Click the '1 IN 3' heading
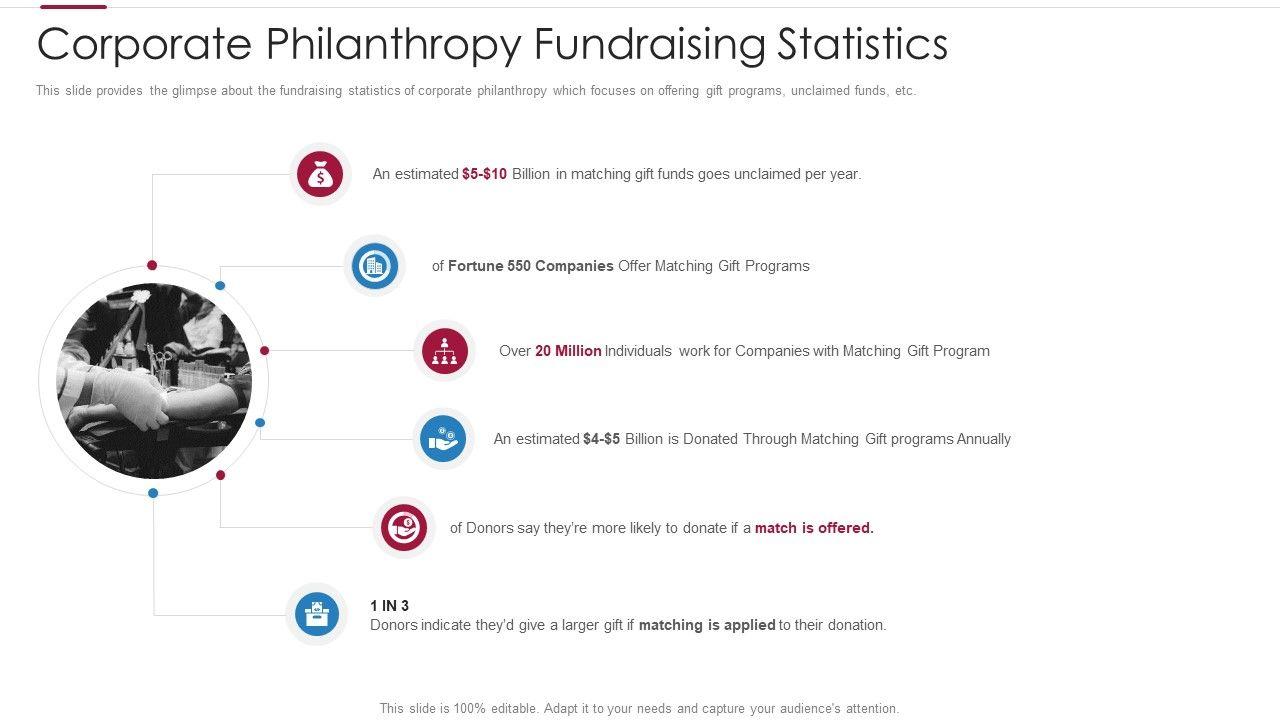 point(389,606)
